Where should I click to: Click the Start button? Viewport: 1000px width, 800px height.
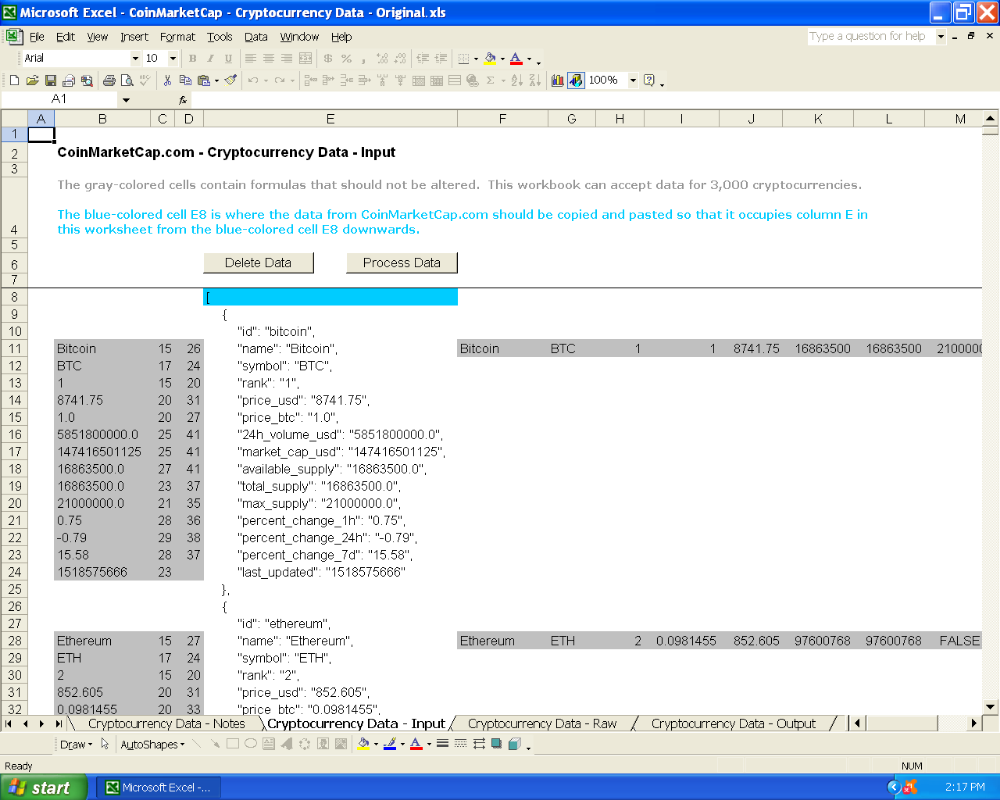pyautogui.click(x=43, y=787)
